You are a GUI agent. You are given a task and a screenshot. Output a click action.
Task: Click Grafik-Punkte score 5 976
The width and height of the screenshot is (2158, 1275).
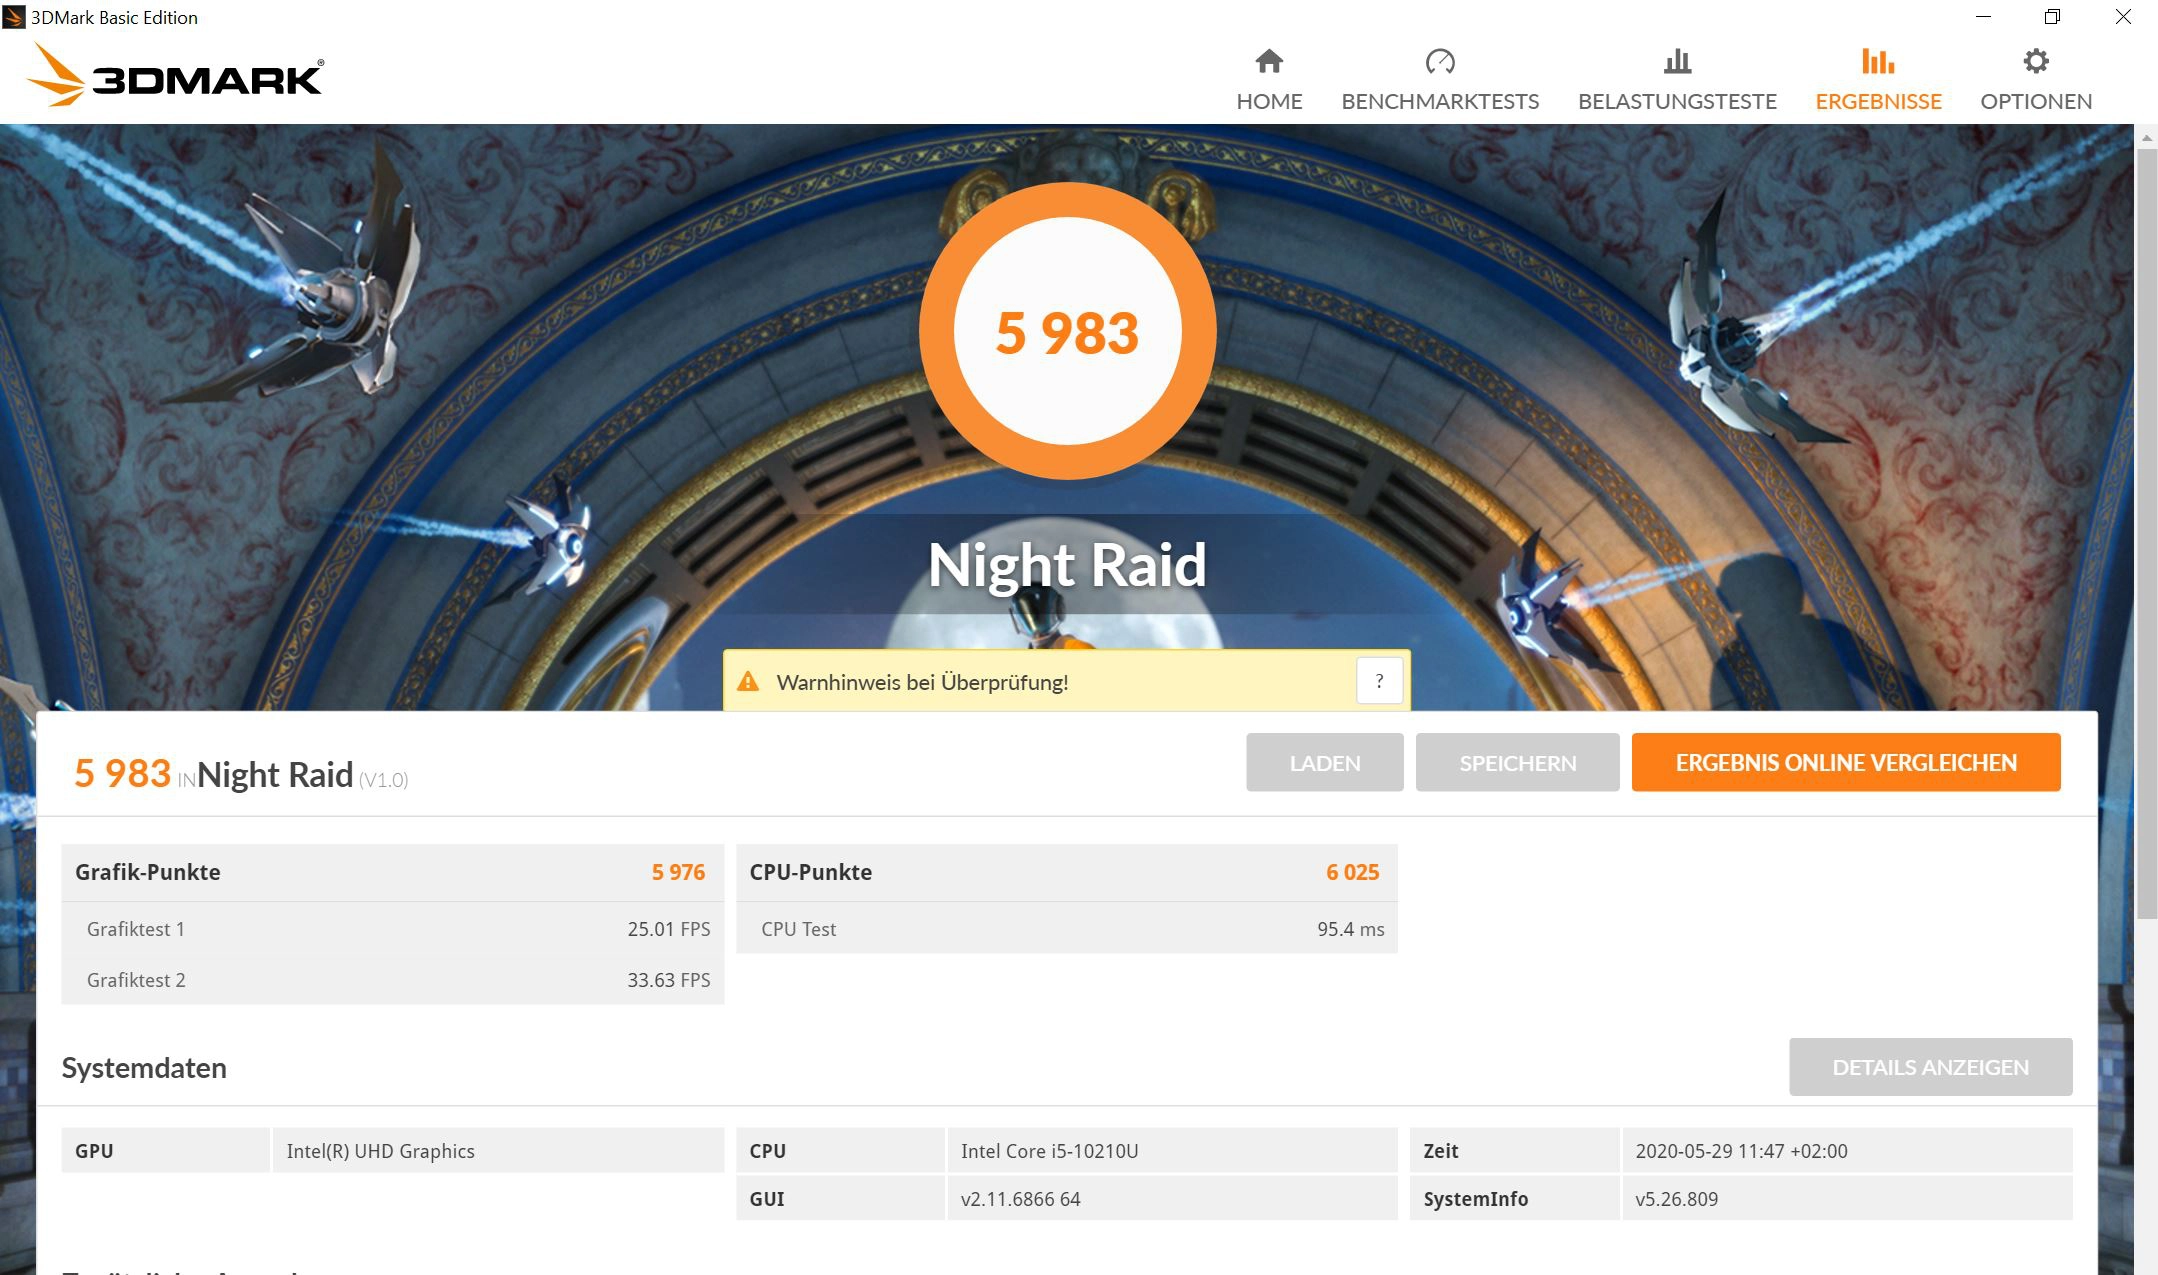tap(678, 872)
